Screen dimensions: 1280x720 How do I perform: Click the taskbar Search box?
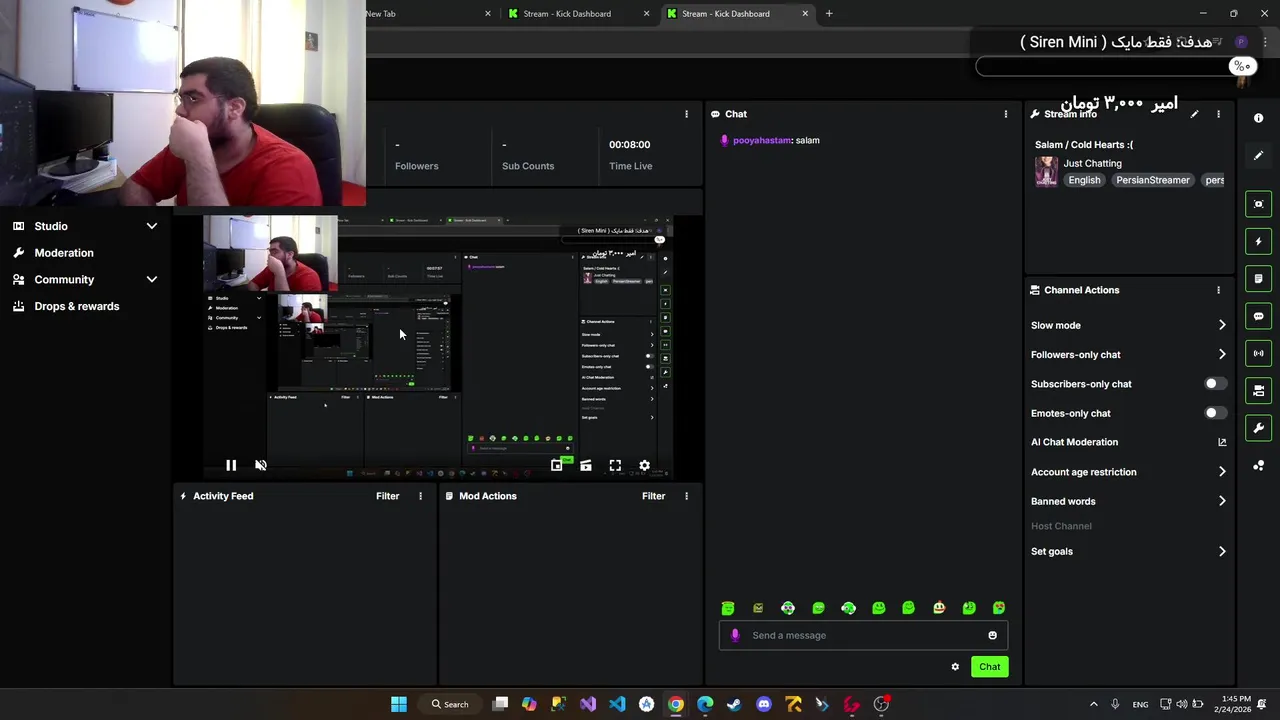pos(448,704)
